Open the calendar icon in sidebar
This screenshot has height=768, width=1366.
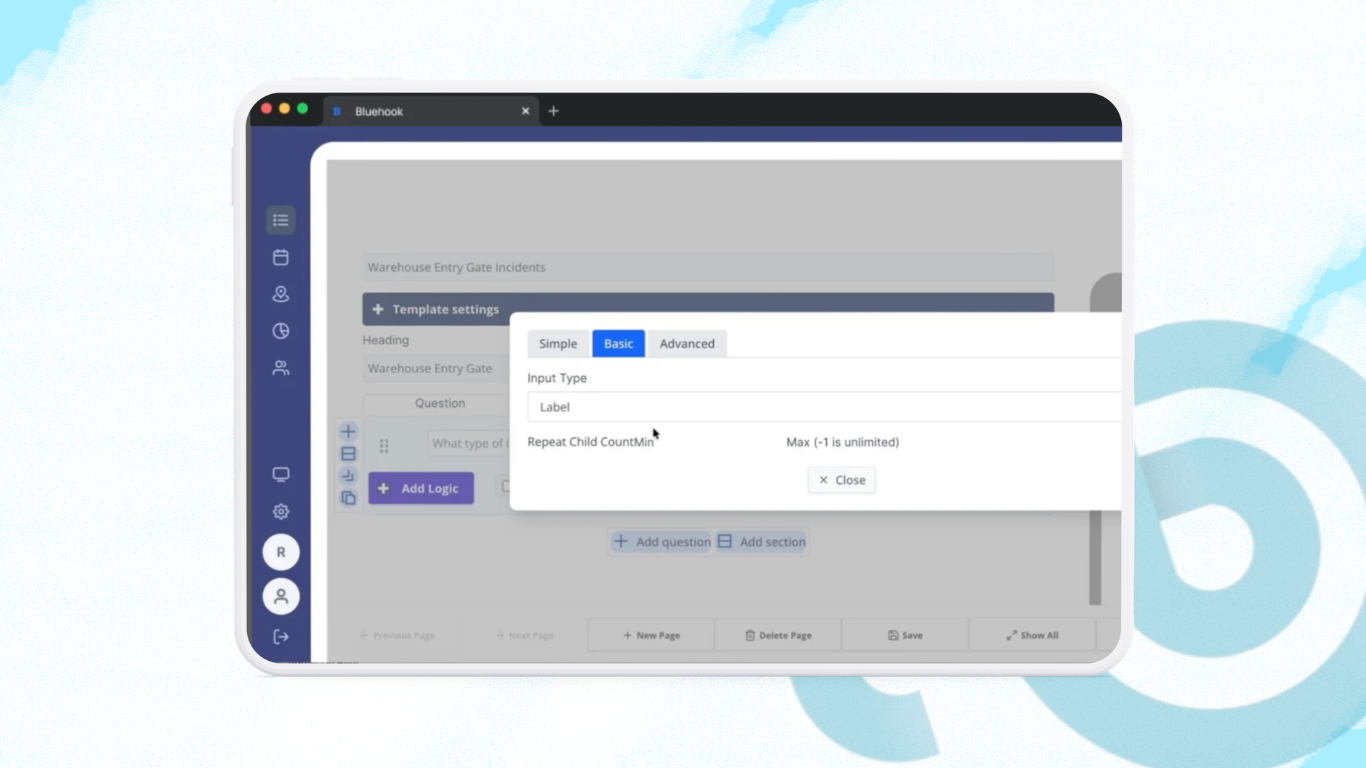[x=281, y=257]
